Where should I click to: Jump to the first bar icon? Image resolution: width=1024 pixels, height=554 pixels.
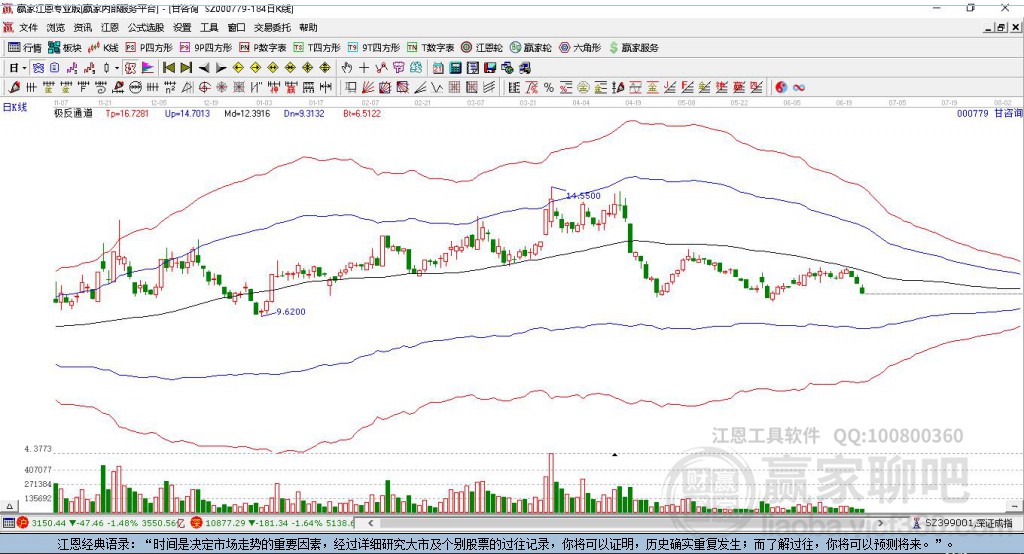(169, 68)
